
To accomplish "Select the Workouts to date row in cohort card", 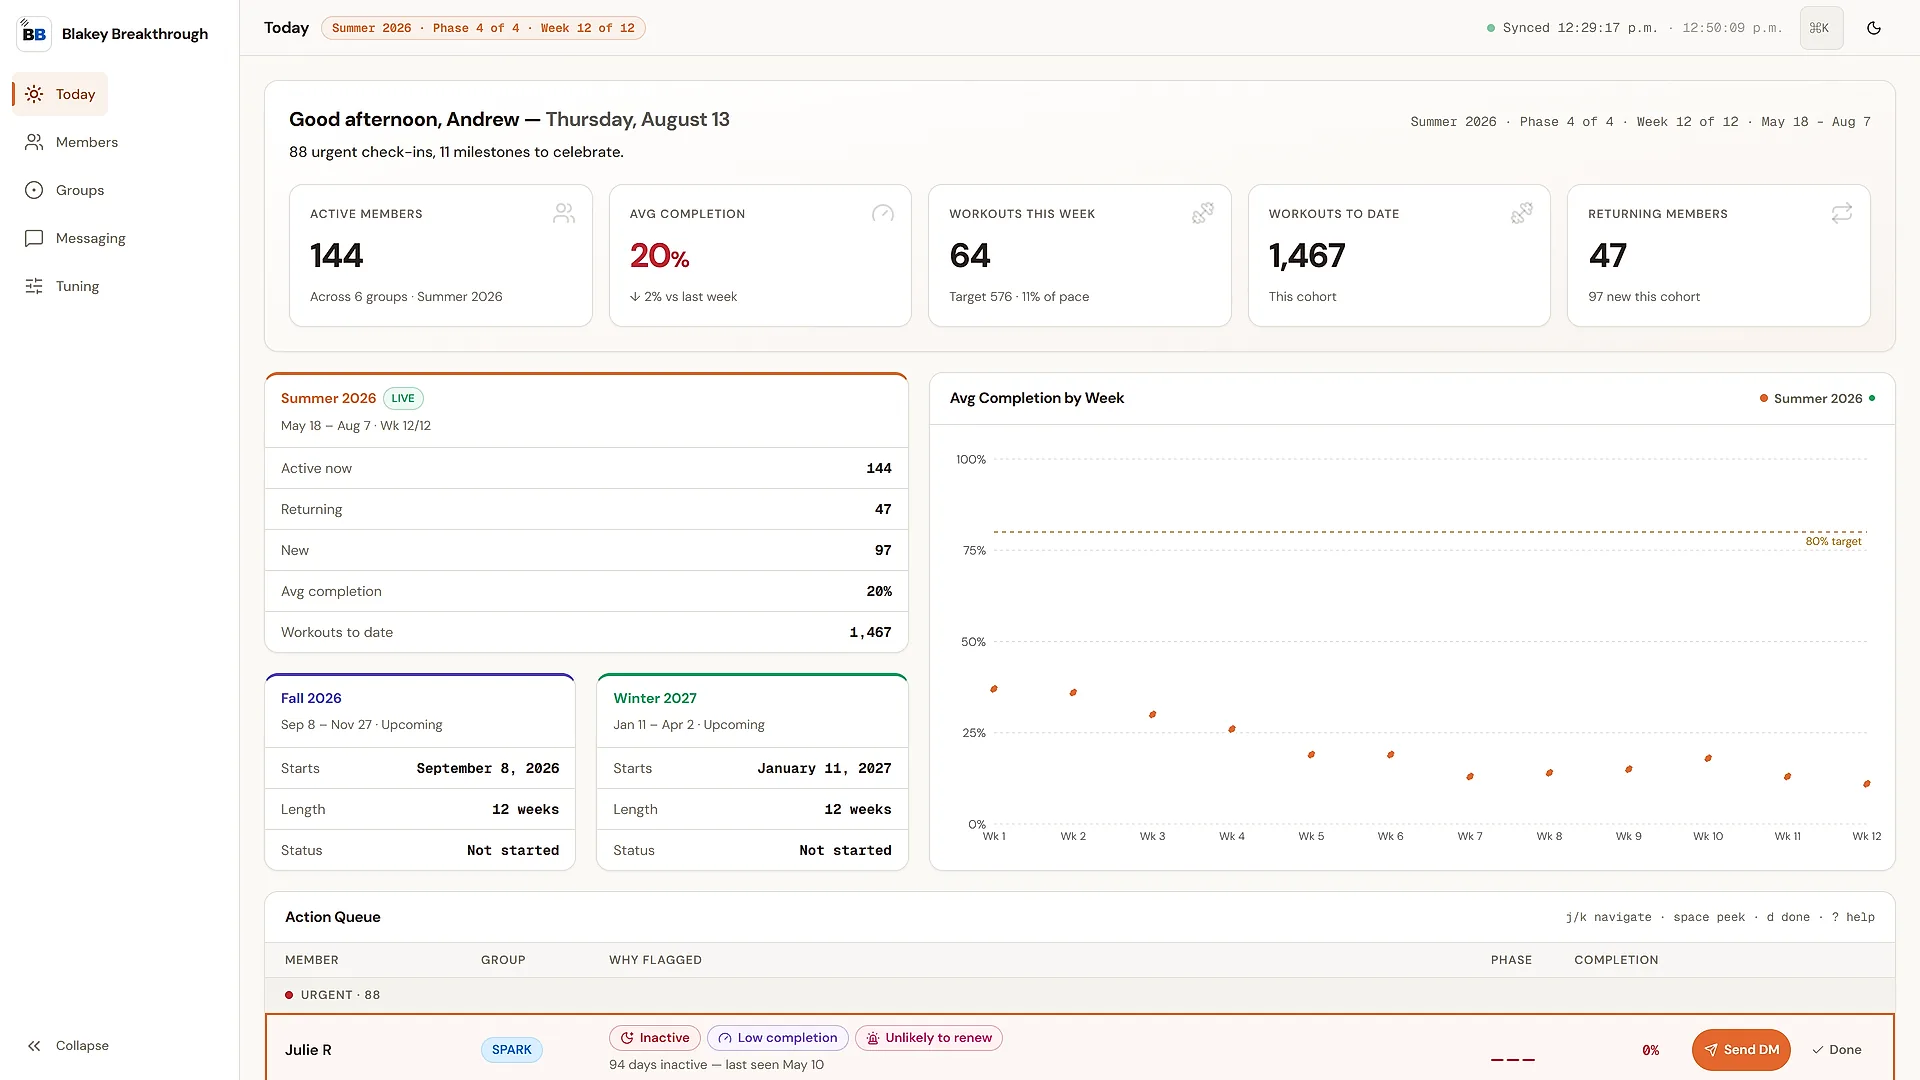I will pos(586,632).
